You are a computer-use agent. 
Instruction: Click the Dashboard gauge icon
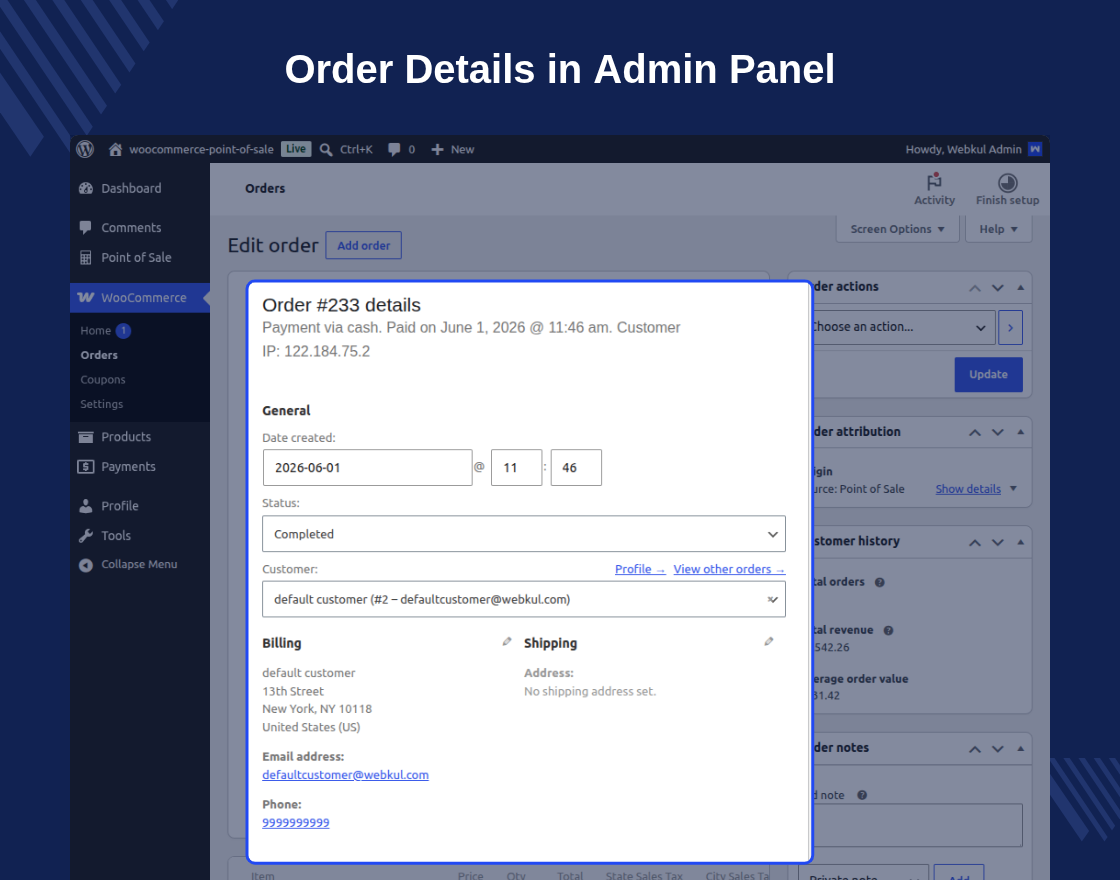pyautogui.click(x=86, y=189)
